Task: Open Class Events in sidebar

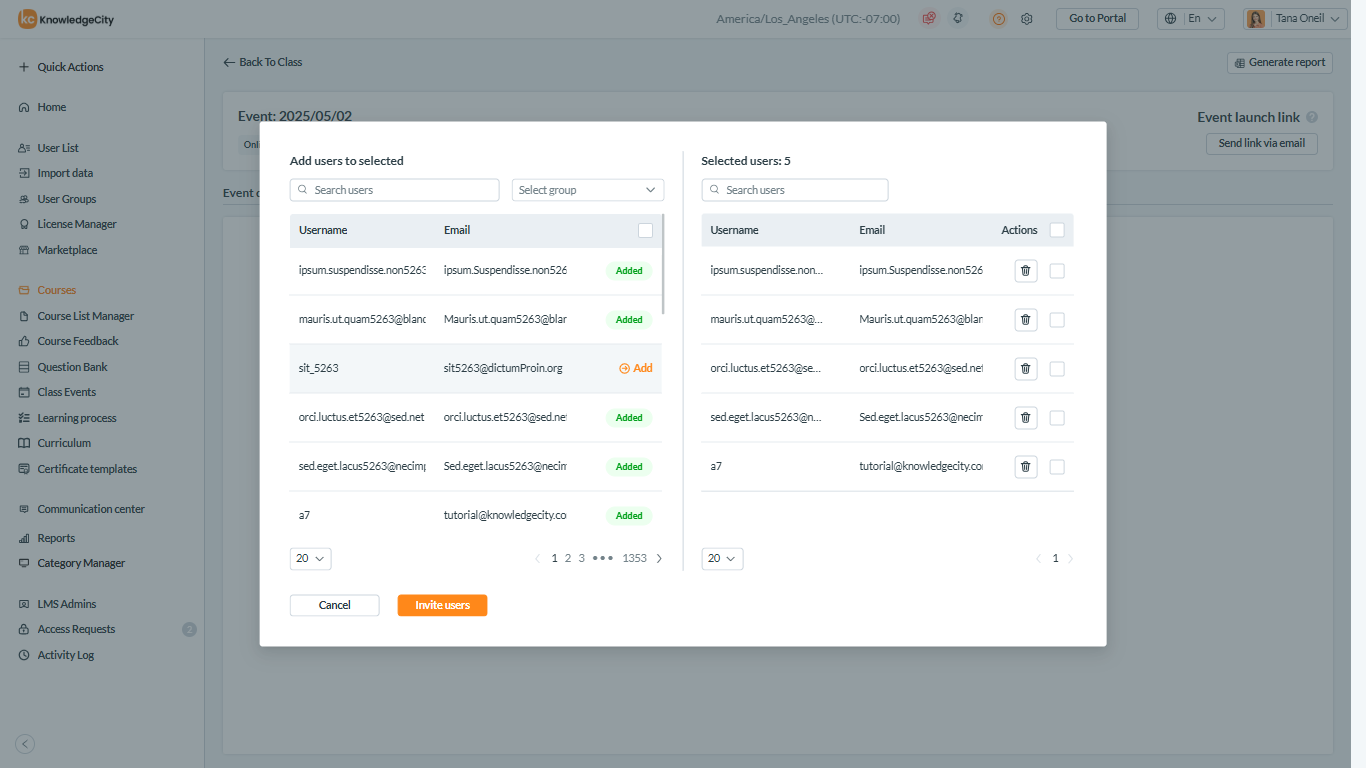Action: pos(66,392)
